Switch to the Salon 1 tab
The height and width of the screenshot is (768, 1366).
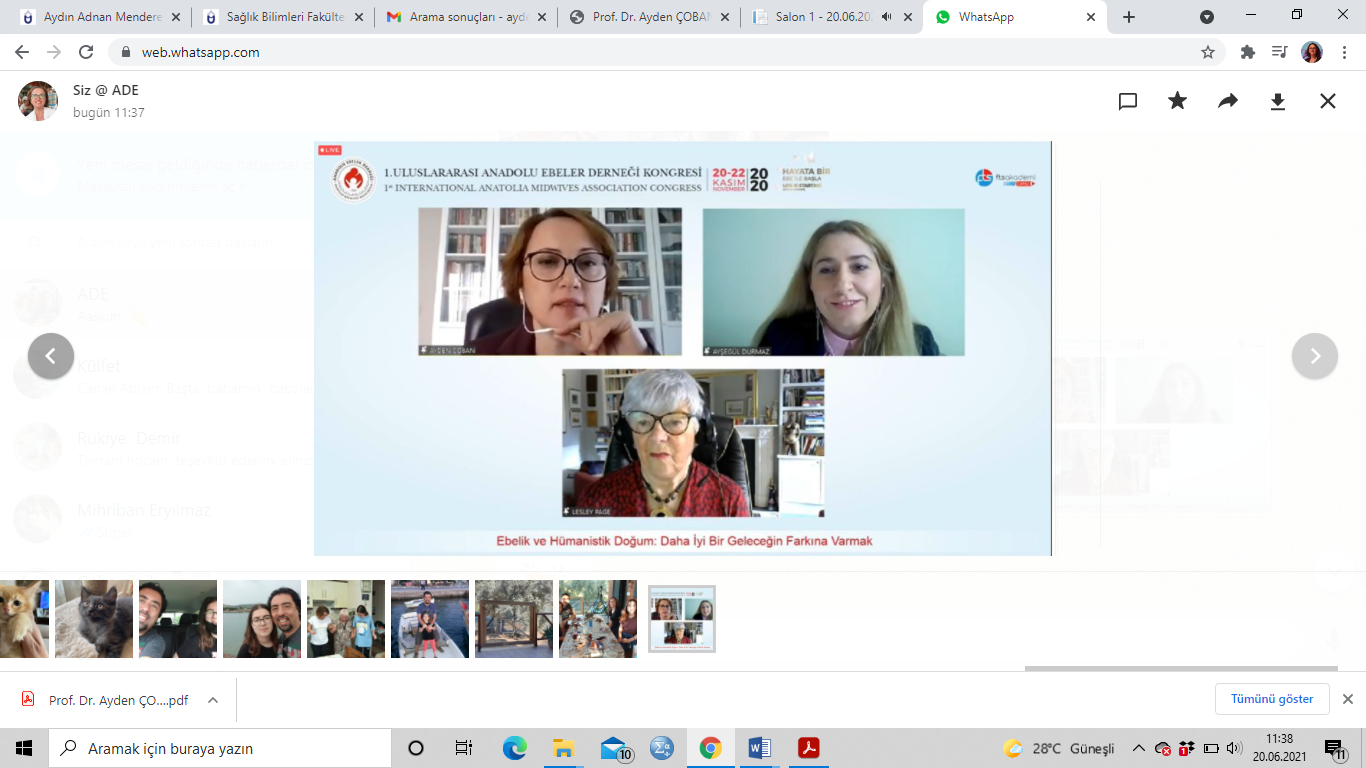click(821, 17)
